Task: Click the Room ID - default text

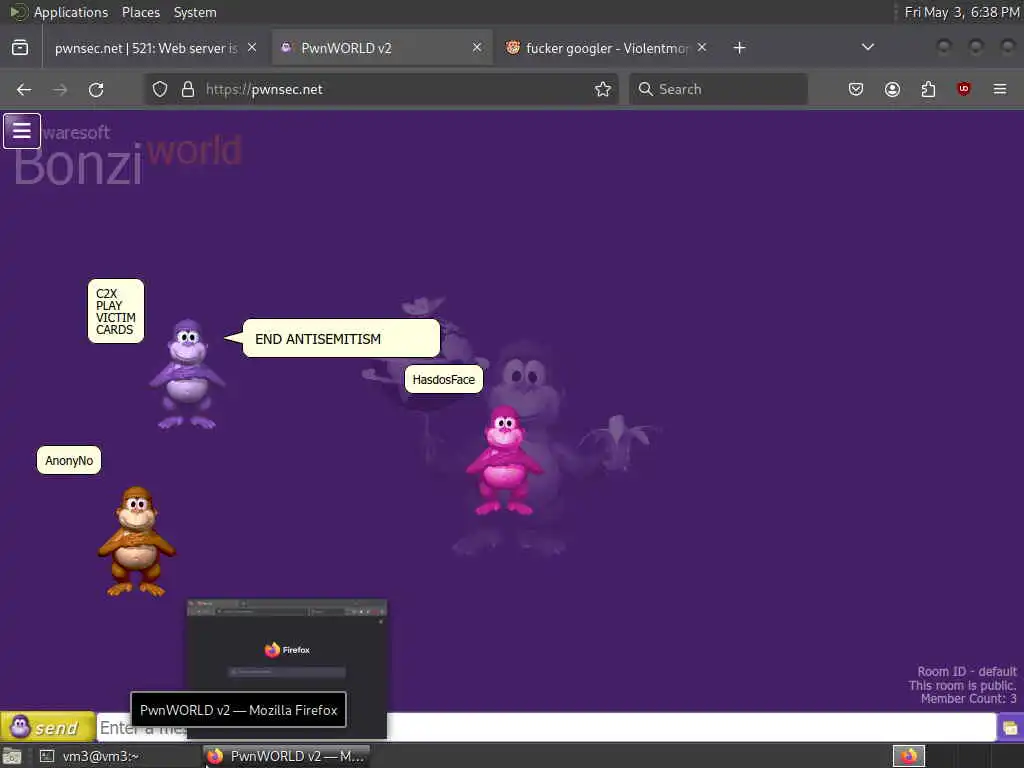Action: [x=967, y=671]
